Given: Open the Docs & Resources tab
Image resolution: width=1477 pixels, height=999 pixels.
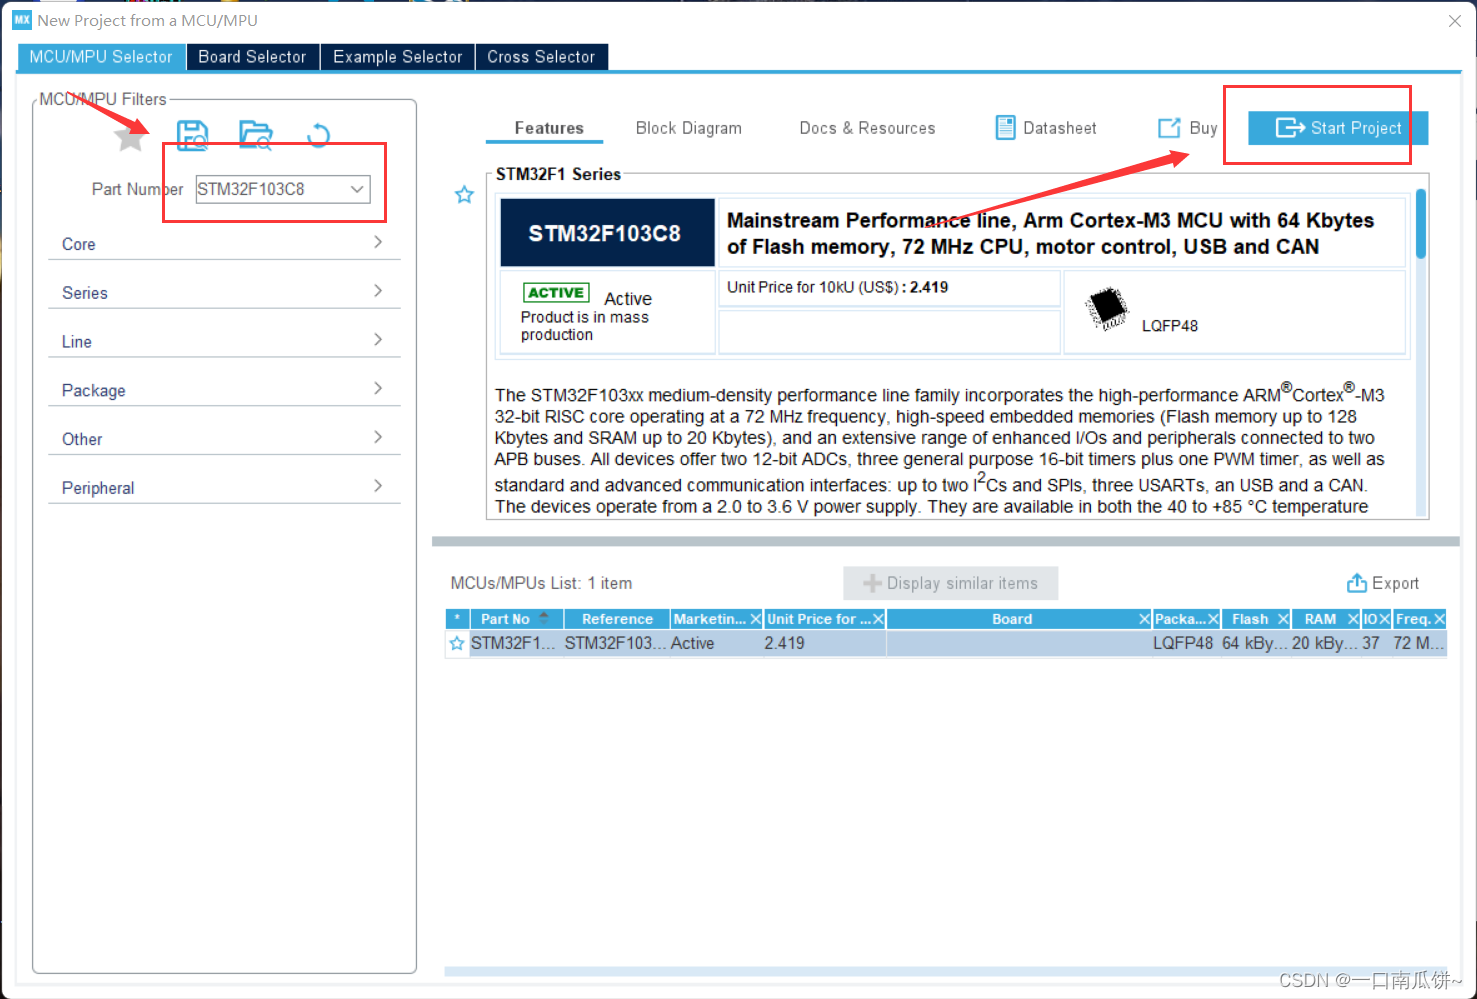Looking at the screenshot, I should 867,128.
